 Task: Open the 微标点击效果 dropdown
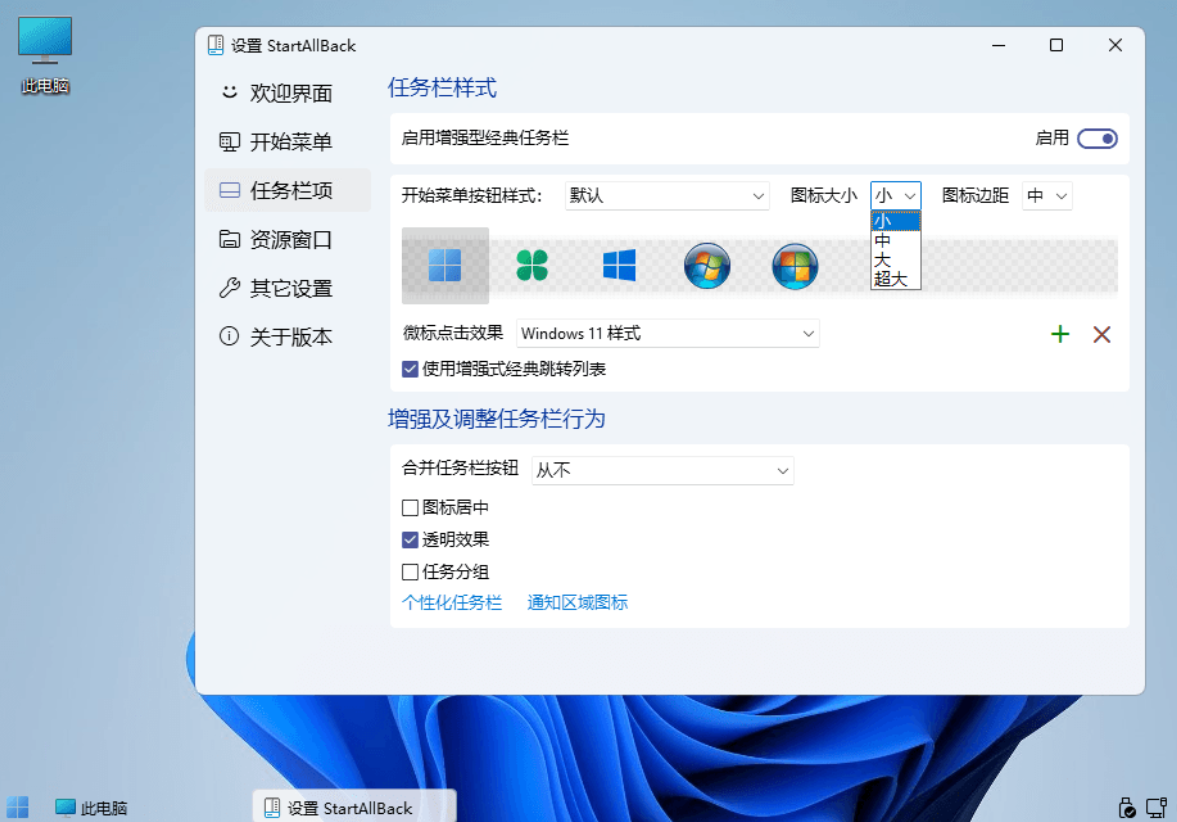tap(667, 333)
